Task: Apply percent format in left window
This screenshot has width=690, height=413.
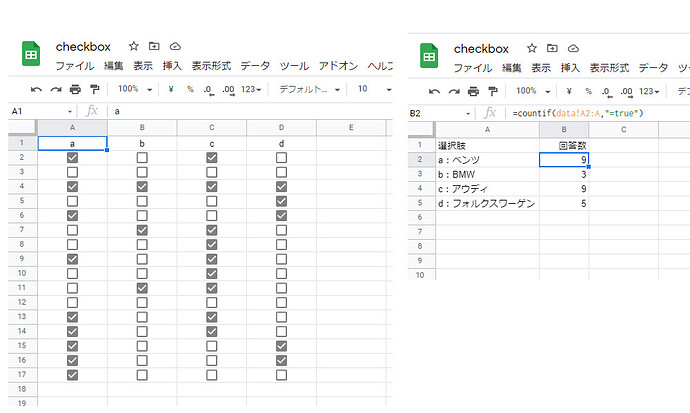Action: coord(190,89)
